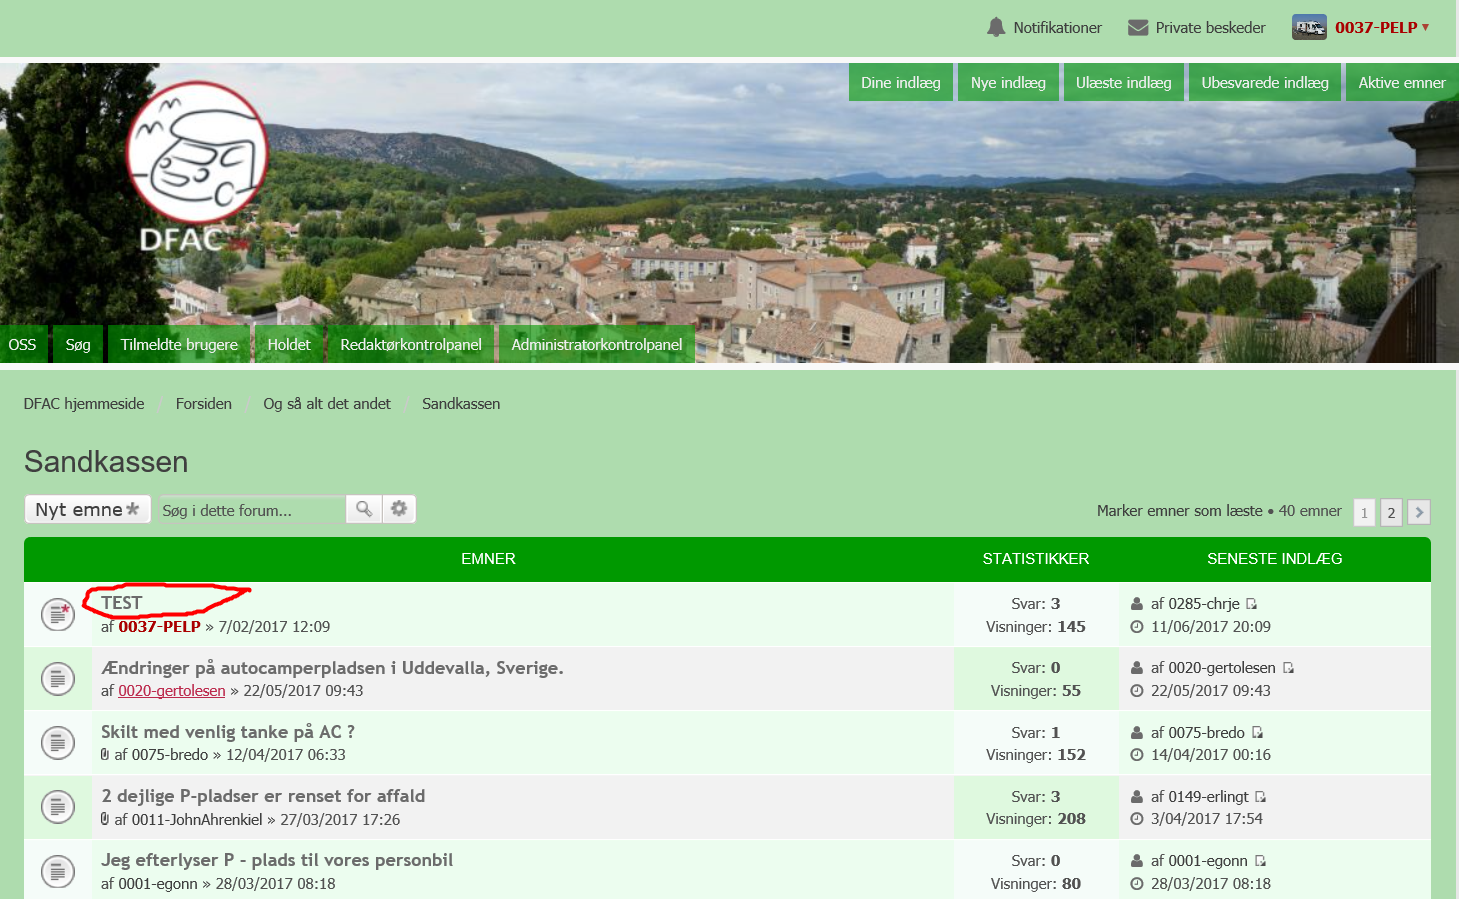Screen dimensions: 1459x899
Task: View latest post icon by 0001-egonn
Action: click(x=1260, y=861)
